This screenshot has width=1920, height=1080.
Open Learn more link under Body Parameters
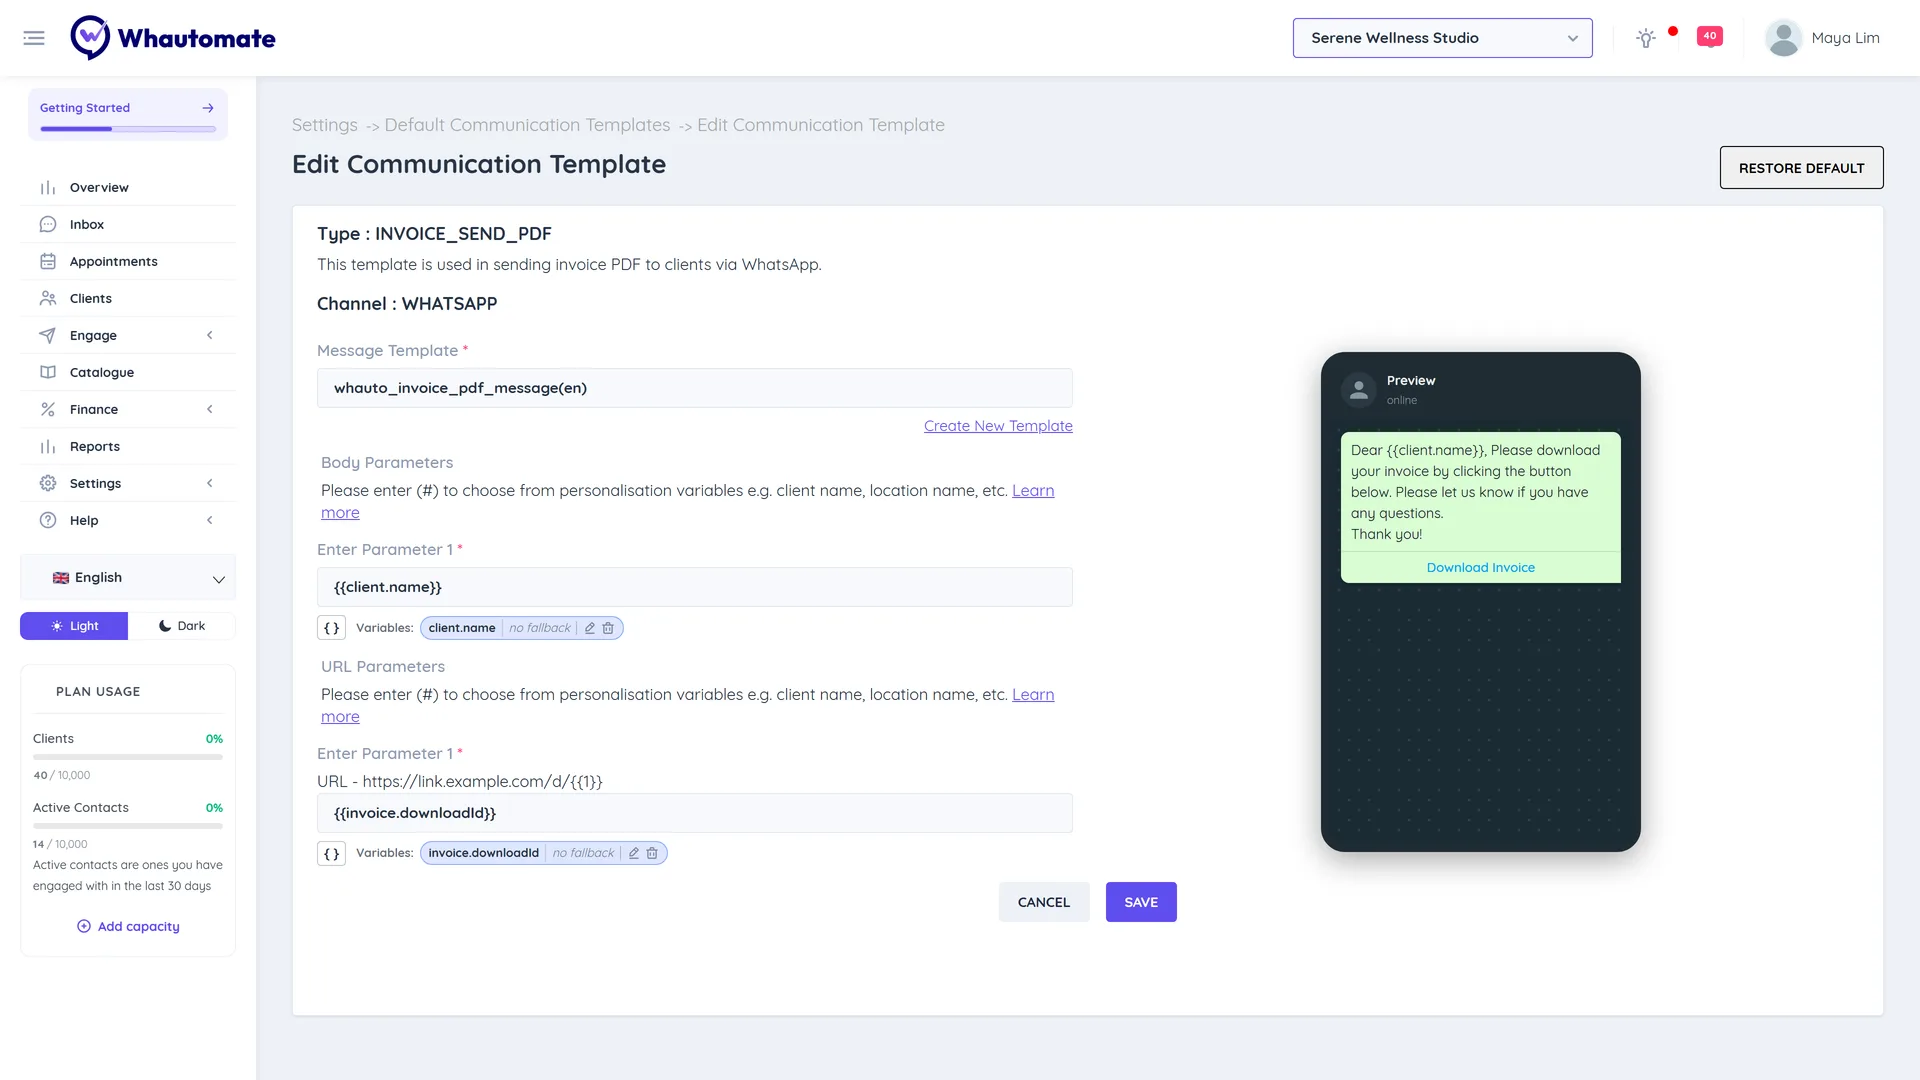tap(1033, 491)
